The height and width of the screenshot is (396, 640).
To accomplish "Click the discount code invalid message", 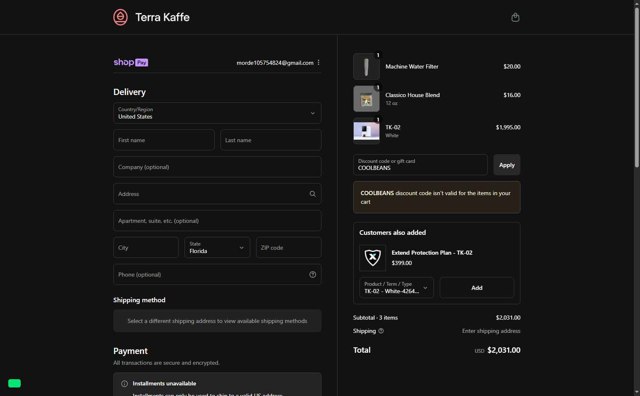I will 437,197.
